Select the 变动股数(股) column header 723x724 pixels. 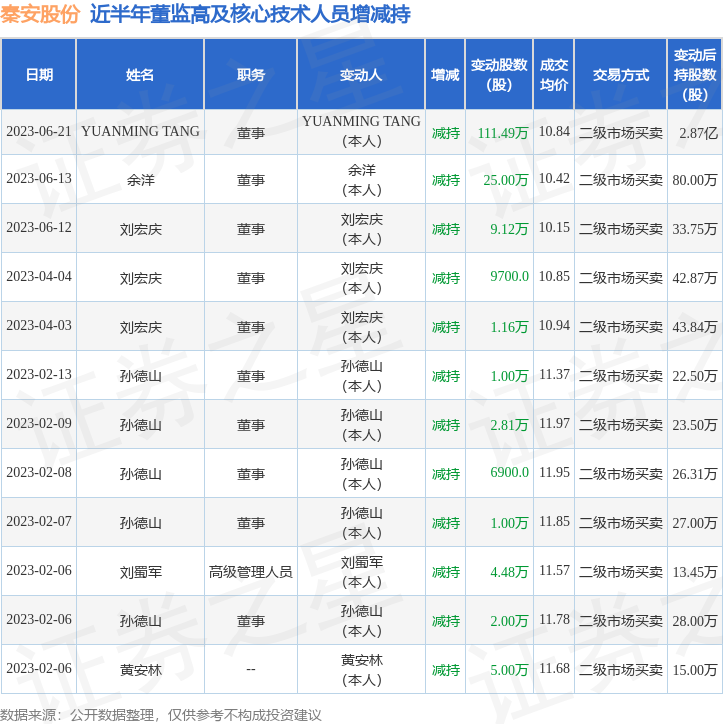[x=499, y=74]
